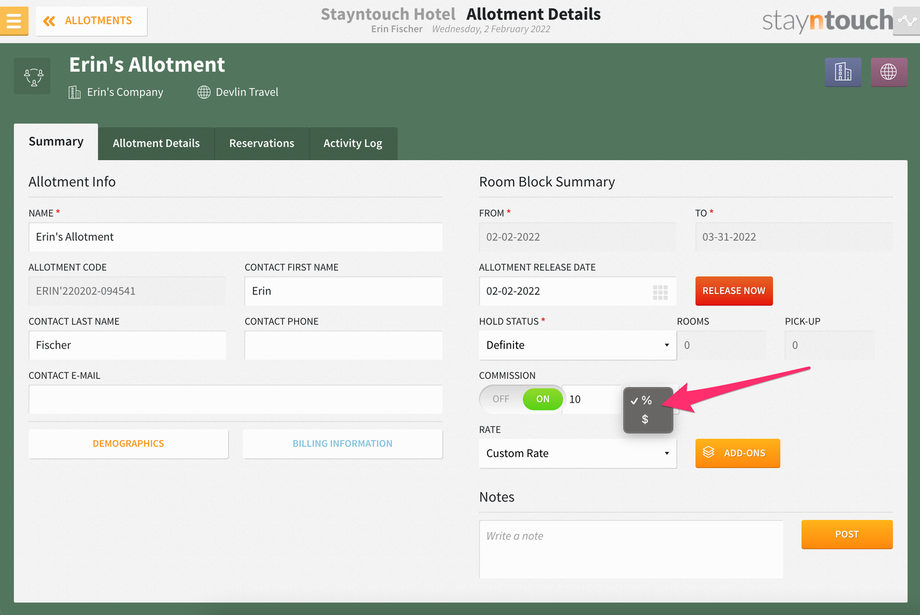Click the Pick-up count field

coord(830,345)
